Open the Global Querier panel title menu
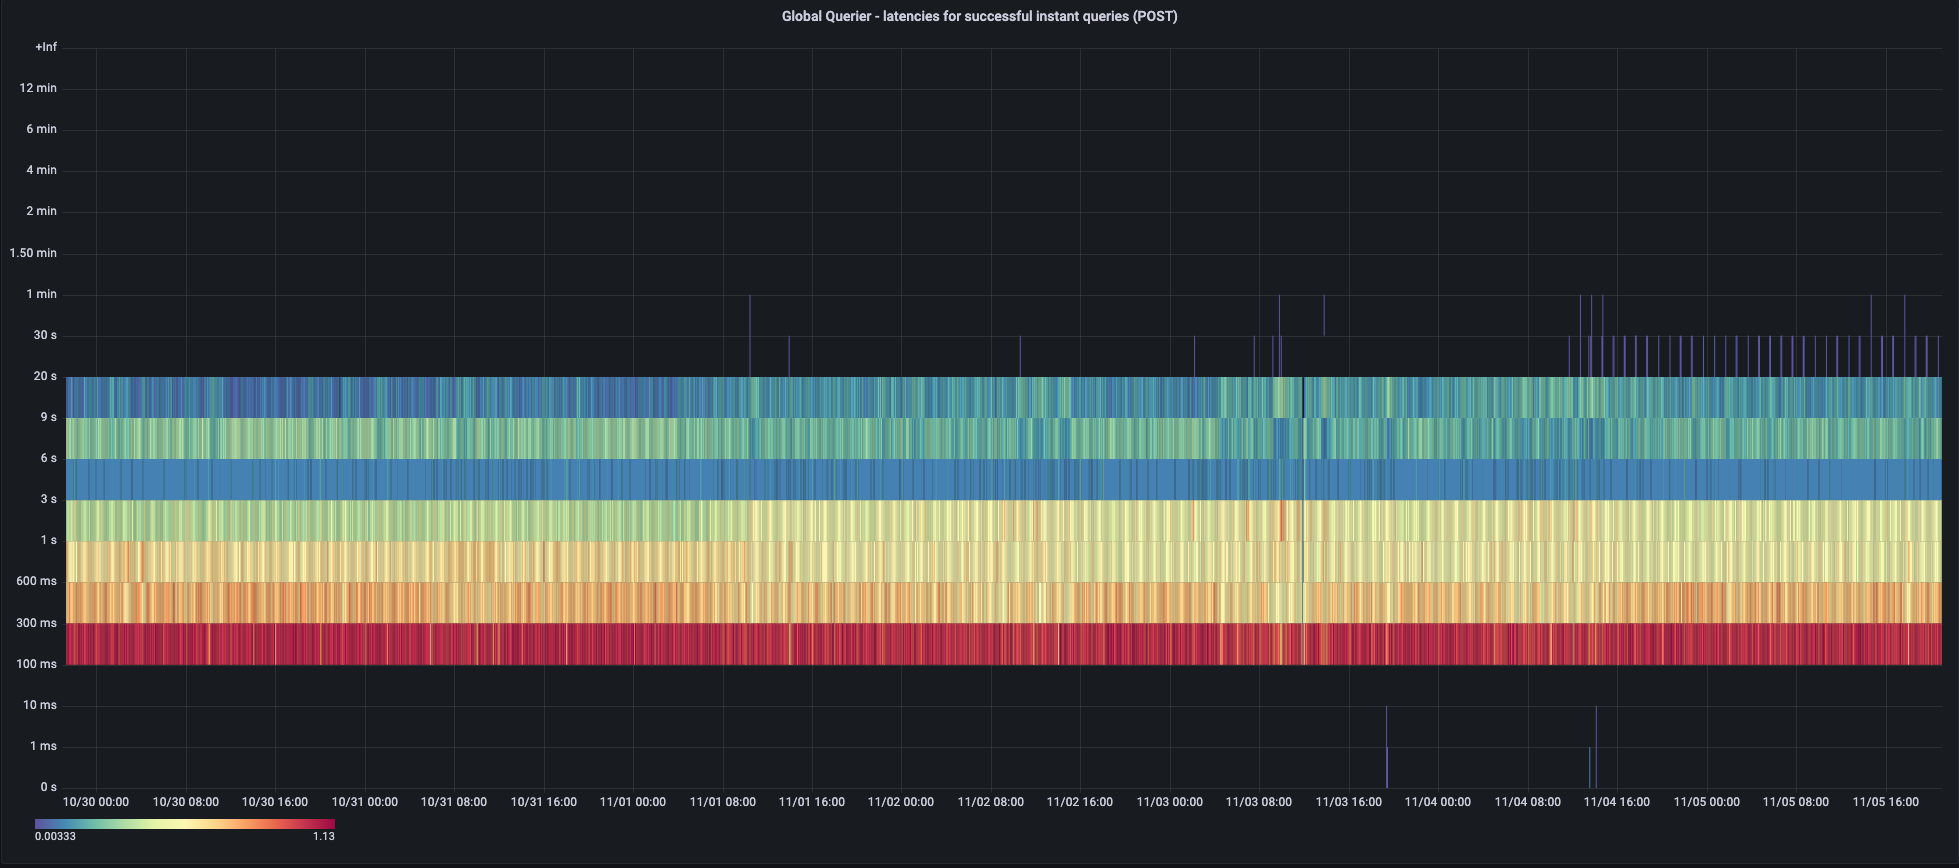Screen dimensions: 1959x868 point(979,16)
